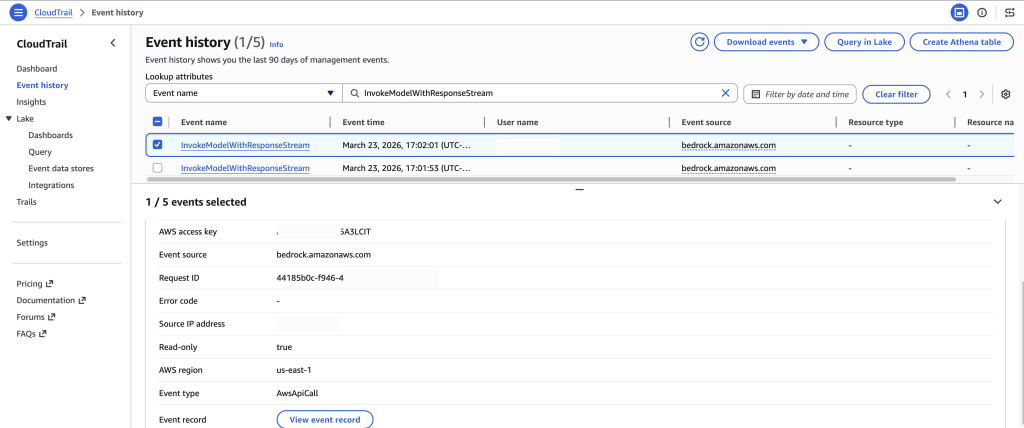The width and height of the screenshot is (1024, 428).
Task: Open the Download events dropdown
Action: 766,42
